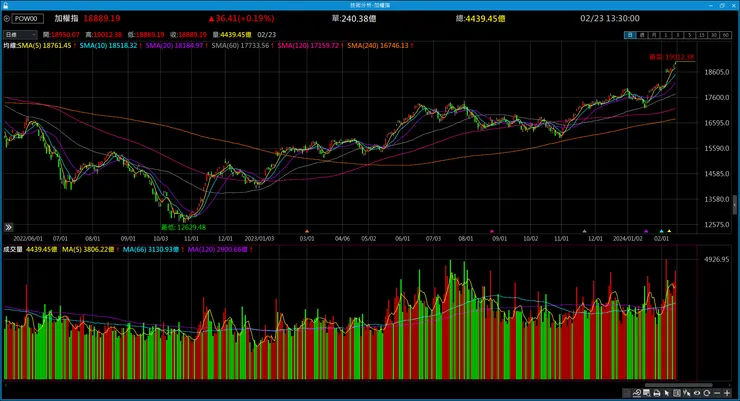Screen dimensions: 740x401
Task: Select the 15-minute timeframe tab
Action: (x=702, y=35)
